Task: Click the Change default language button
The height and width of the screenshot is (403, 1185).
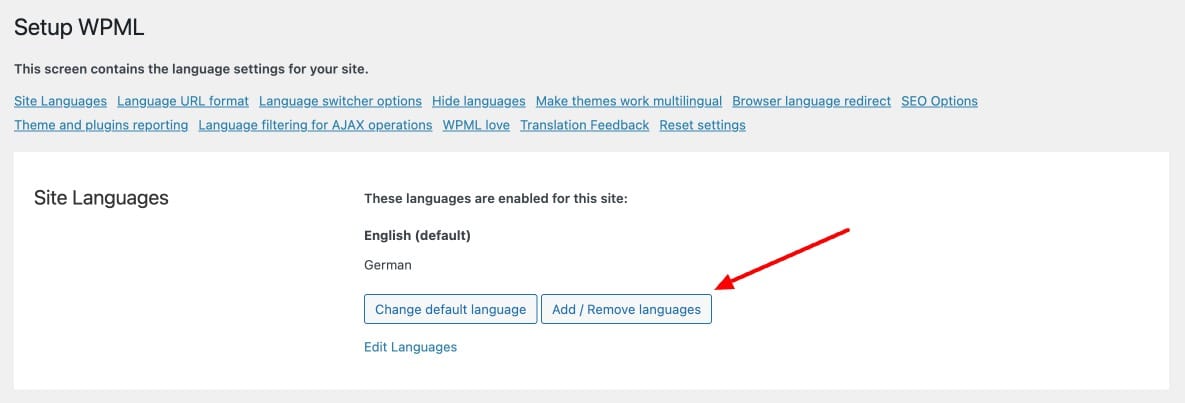Action: (450, 309)
